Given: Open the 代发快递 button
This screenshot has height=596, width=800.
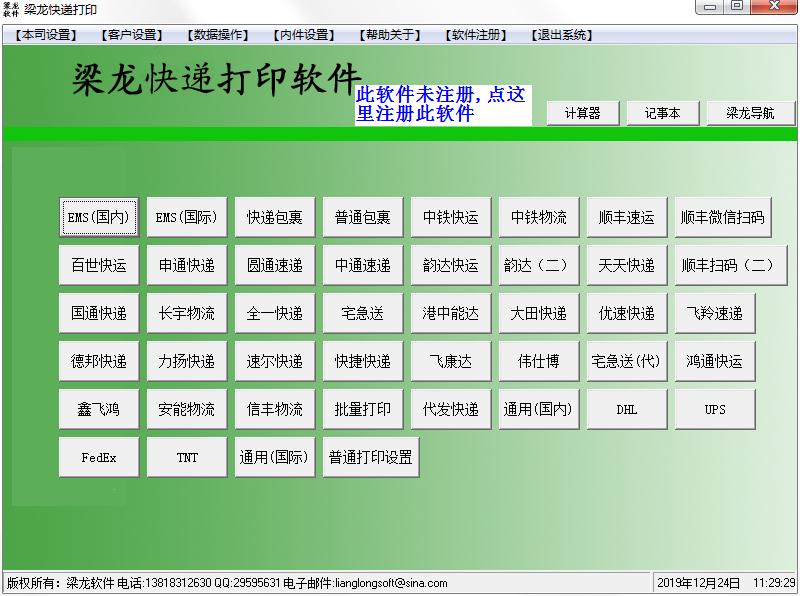Looking at the screenshot, I should [451, 409].
